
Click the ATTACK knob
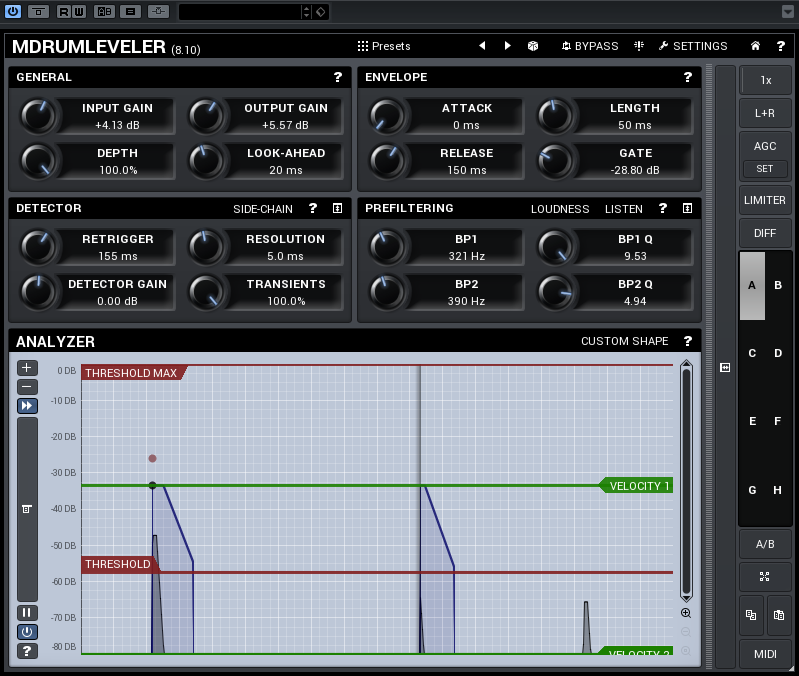[387, 116]
